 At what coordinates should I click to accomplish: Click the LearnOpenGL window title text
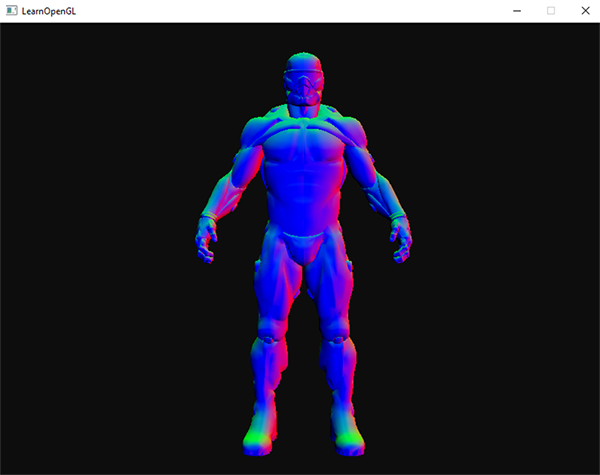pyautogui.click(x=52, y=10)
